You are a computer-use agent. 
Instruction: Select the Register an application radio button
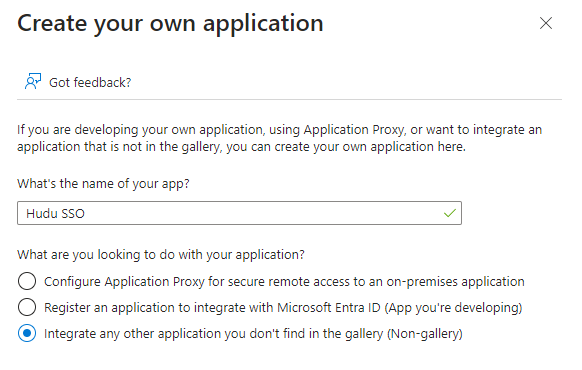coord(27,307)
